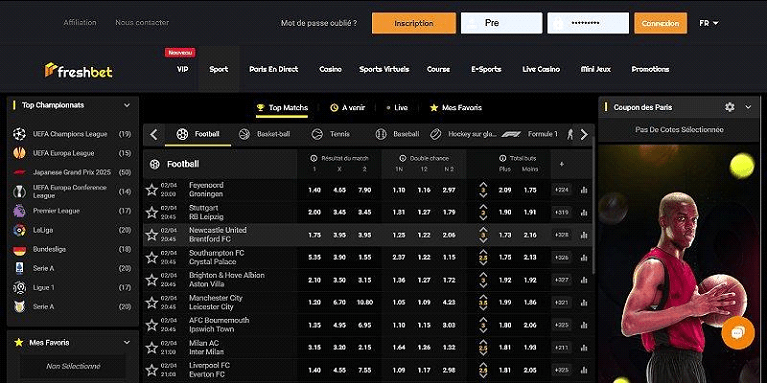Open the FR language dropdown
The width and height of the screenshot is (767, 383).
tap(709, 23)
